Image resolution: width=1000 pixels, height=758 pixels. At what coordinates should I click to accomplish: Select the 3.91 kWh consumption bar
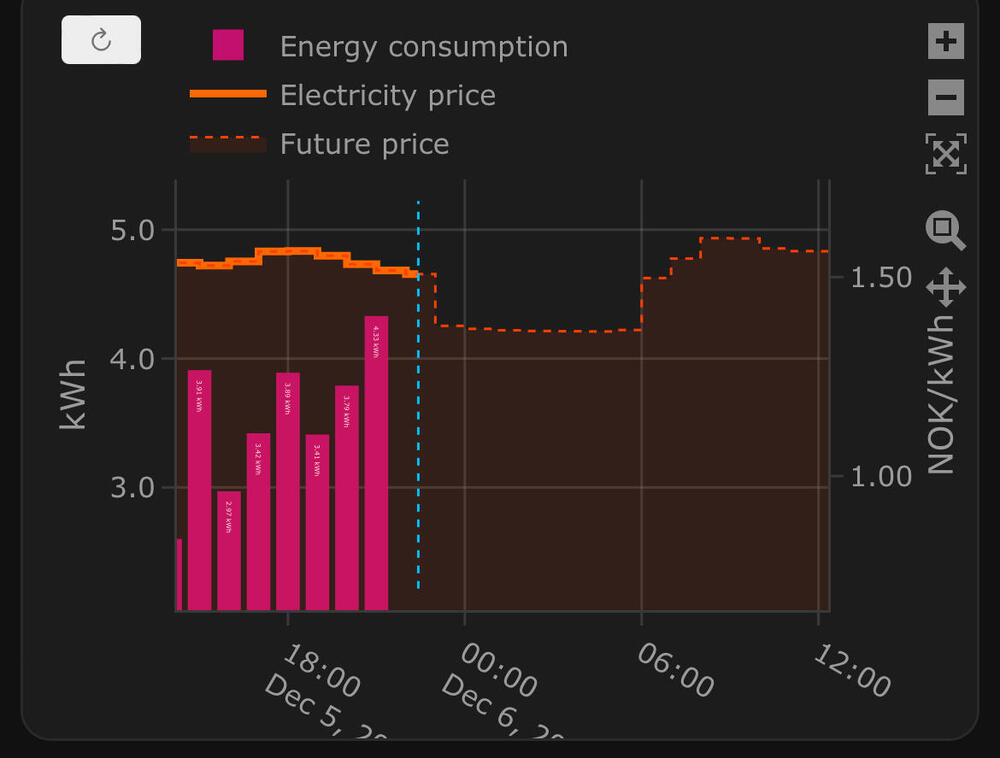click(200, 490)
